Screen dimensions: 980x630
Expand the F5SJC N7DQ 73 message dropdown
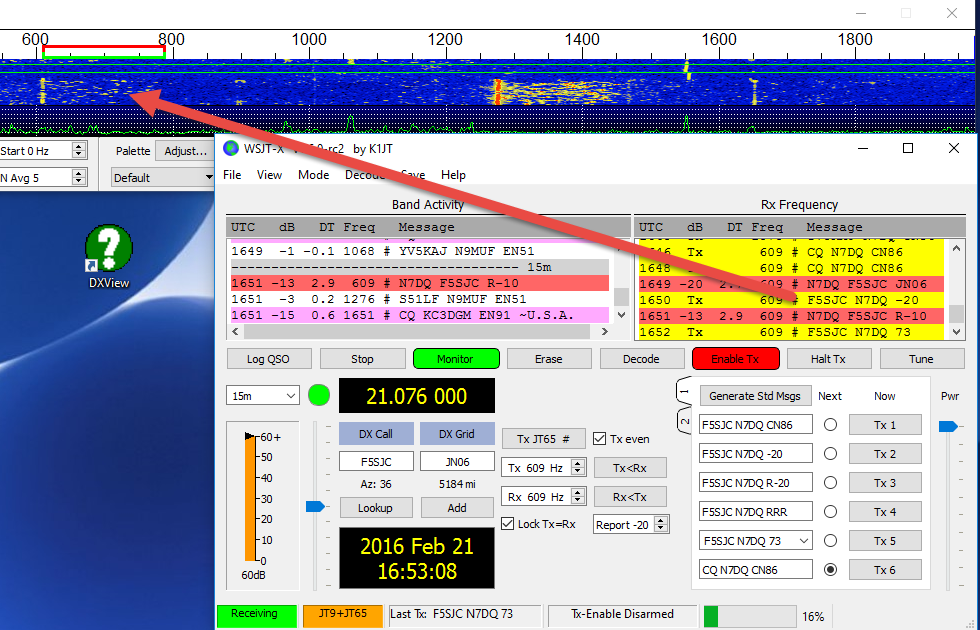coord(804,541)
